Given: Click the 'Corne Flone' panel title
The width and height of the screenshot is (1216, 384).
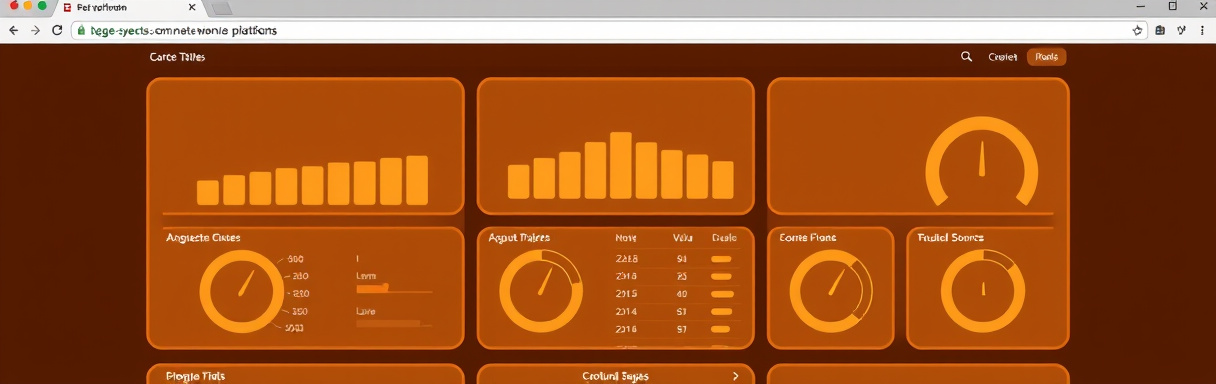Looking at the screenshot, I should tap(808, 238).
